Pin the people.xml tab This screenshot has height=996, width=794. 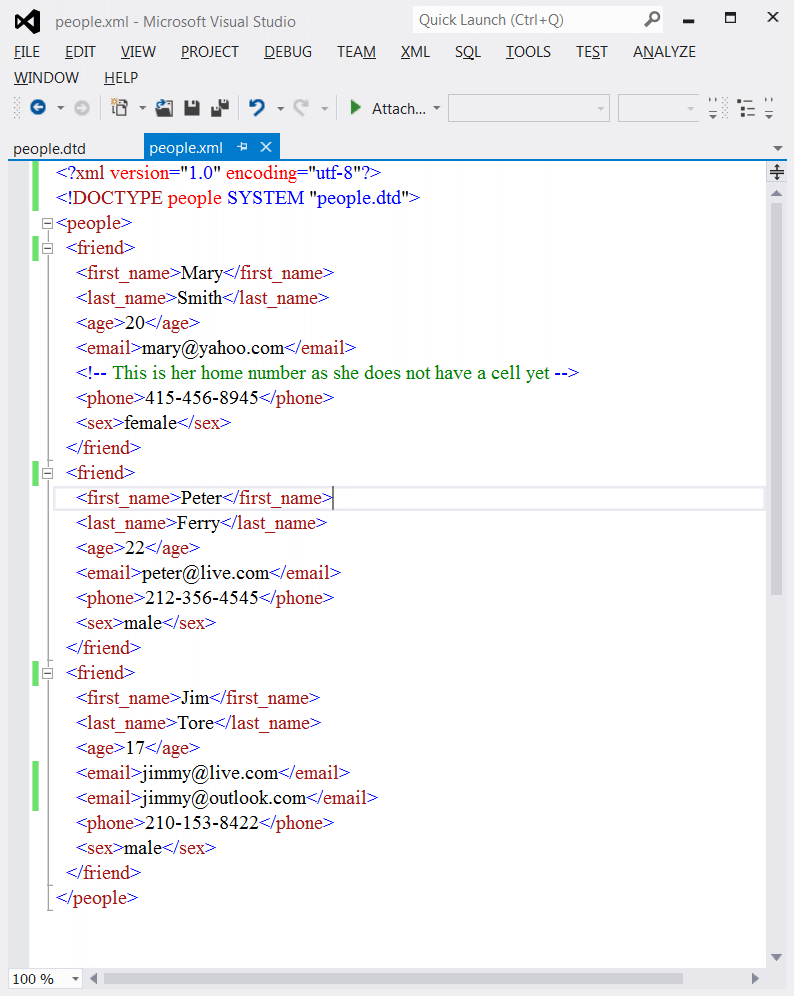(x=242, y=147)
